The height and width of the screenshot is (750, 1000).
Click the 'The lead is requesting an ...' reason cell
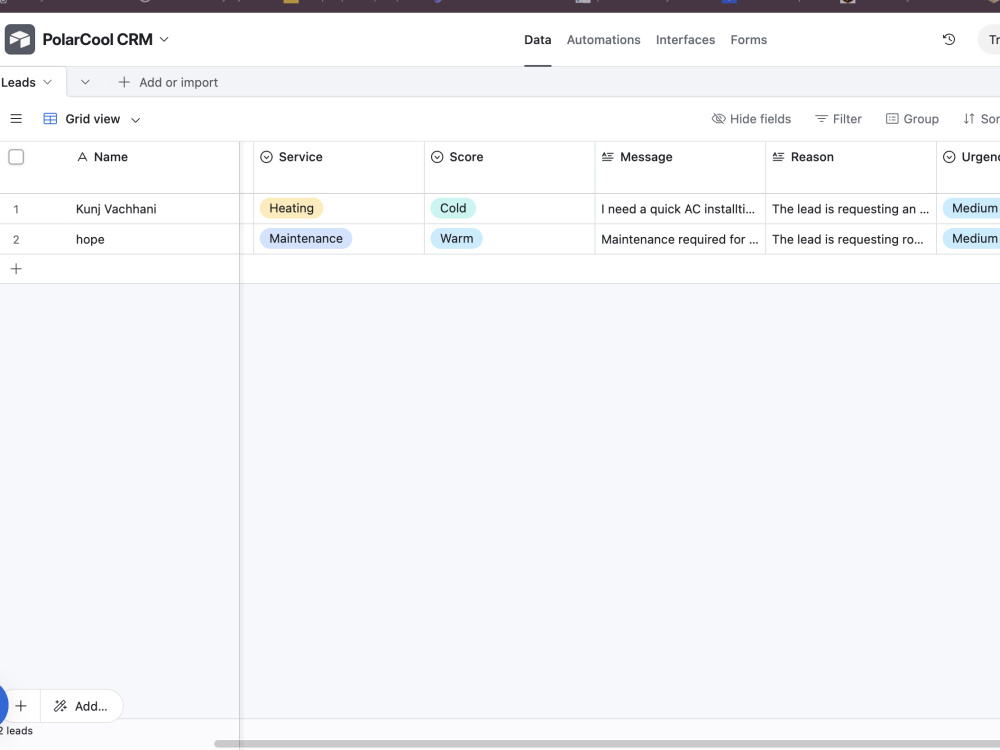click(851, 209)
